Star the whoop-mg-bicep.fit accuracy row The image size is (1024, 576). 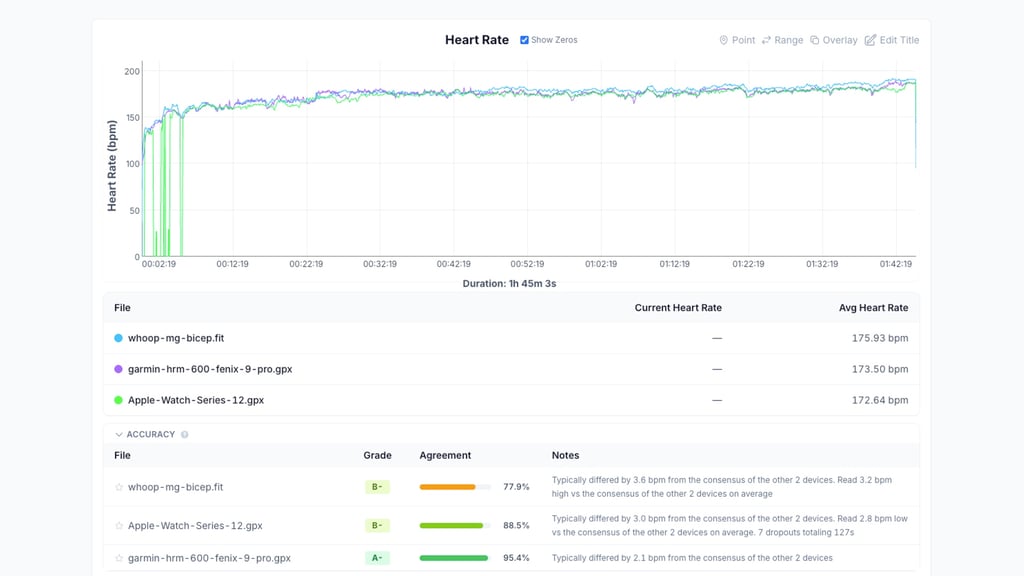click(x=119, y=487)
